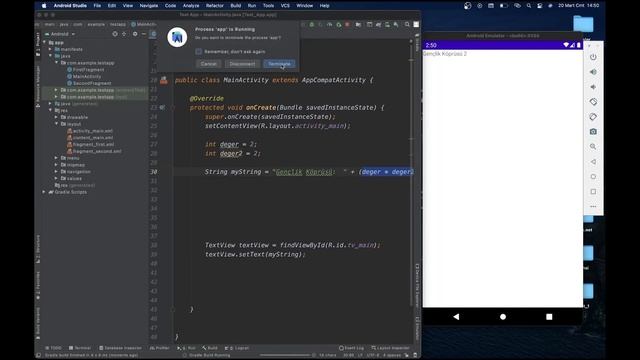Viewport: 640px width, 360px height.
Task: Click the Gradle build progress bar
Action: click(286, 355)
